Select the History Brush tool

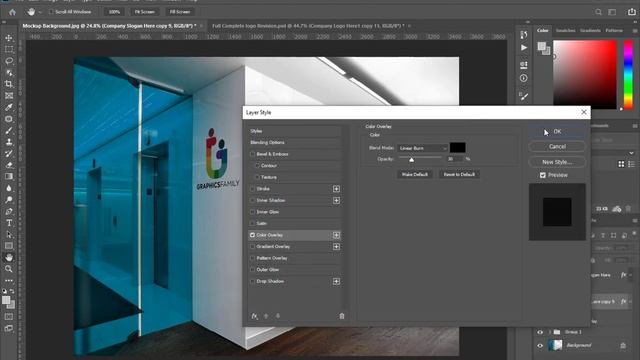click(9, 153)
